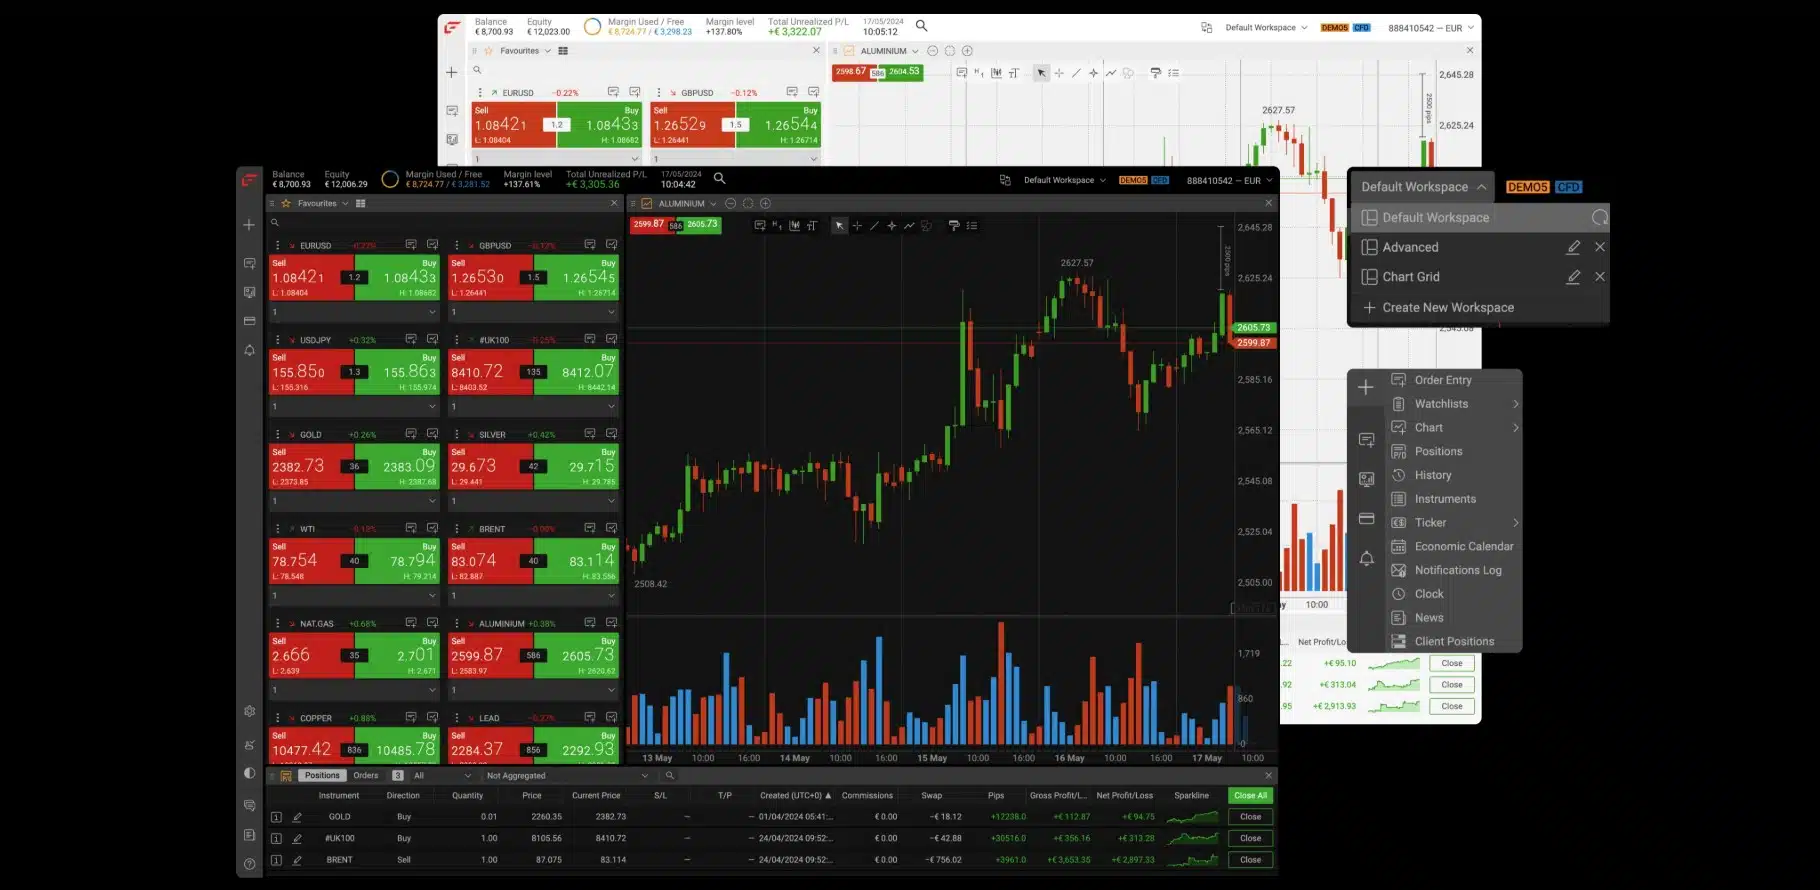Open H1 timeframe selector in dark chart
The width and height of the screenshot is (1820, 890).
tap(777, 226)
